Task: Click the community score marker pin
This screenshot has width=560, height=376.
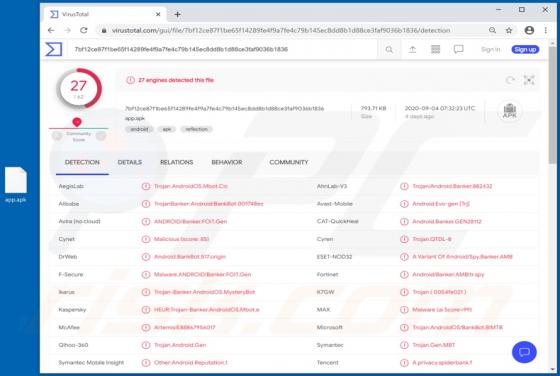Action: [x=77, y=122]
